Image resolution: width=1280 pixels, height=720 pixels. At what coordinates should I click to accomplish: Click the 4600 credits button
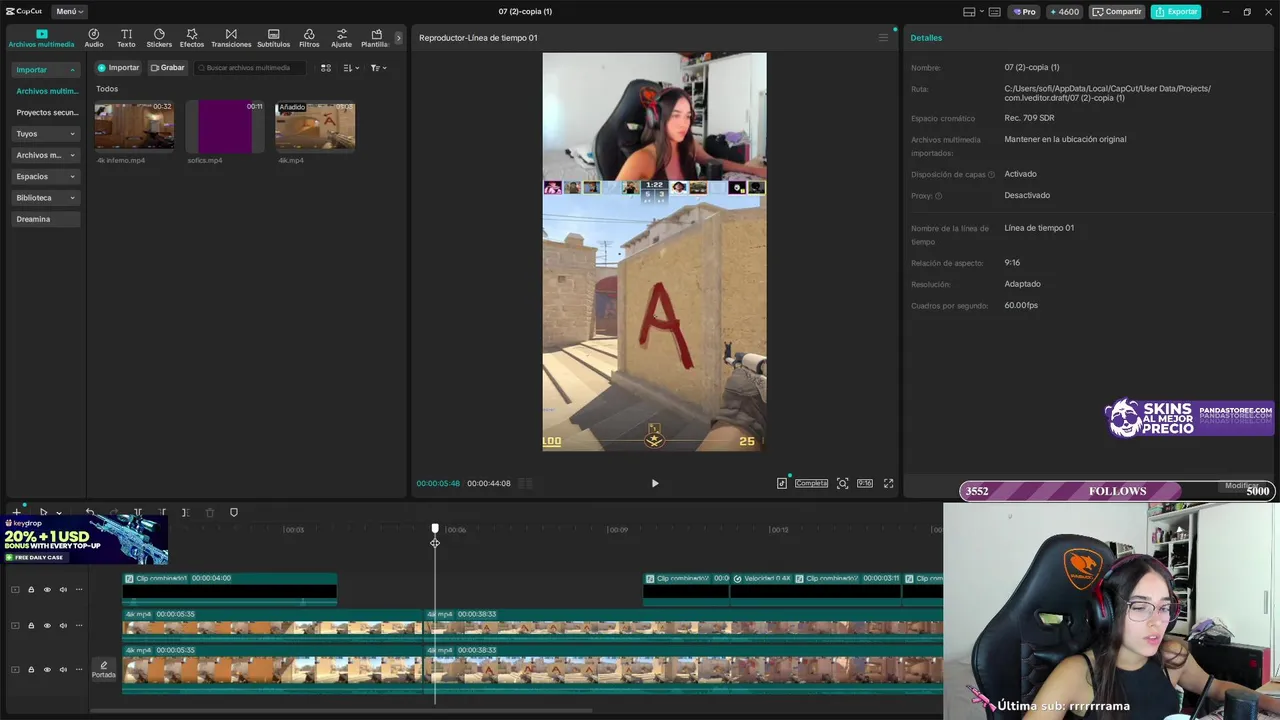(1064, 12)
